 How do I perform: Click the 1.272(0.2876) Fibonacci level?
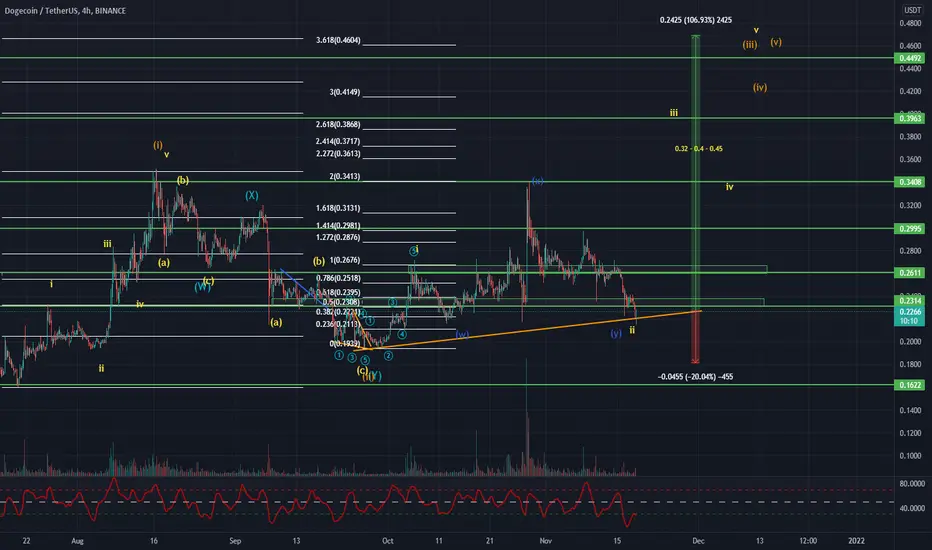(338, 237)
